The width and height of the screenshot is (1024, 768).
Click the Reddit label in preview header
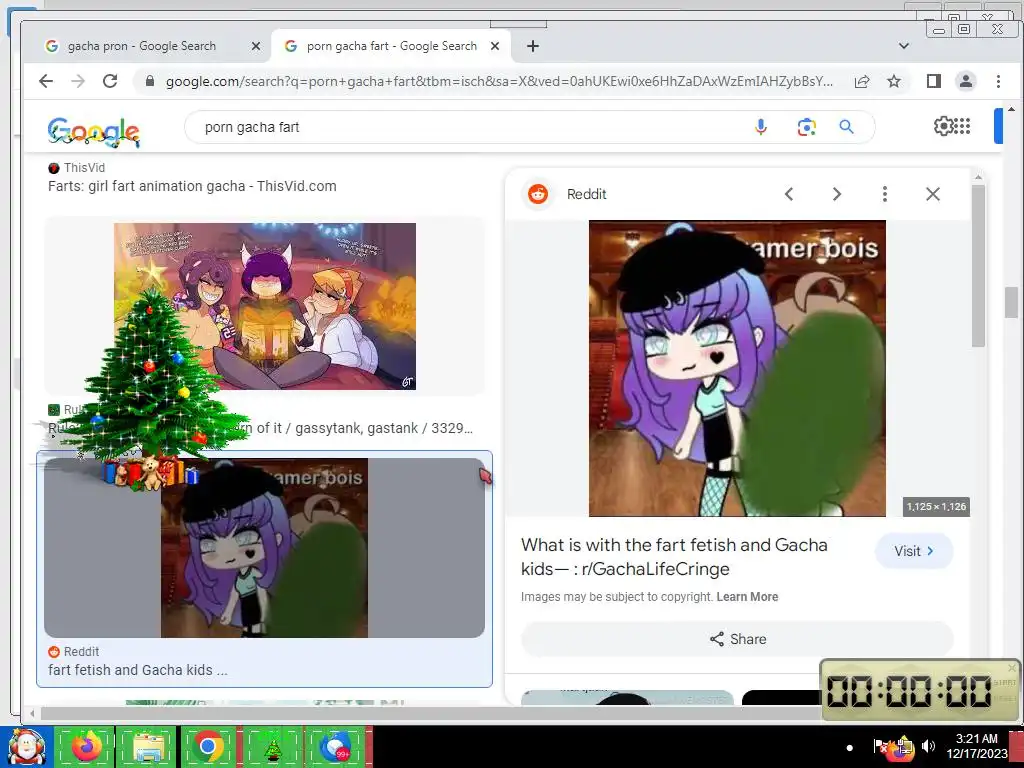tap(586, 194)
